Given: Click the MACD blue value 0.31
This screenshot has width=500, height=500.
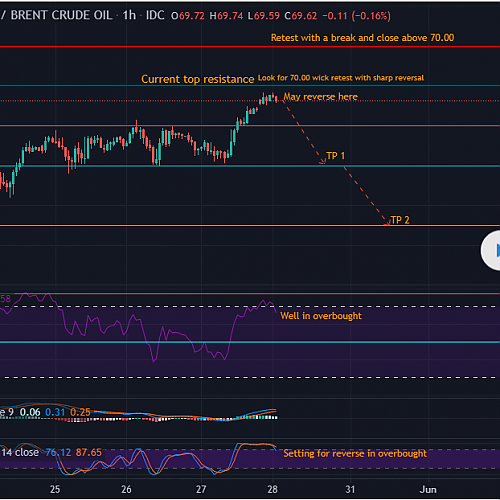Looking at the screenshot, I should click(x=55, y=412).
